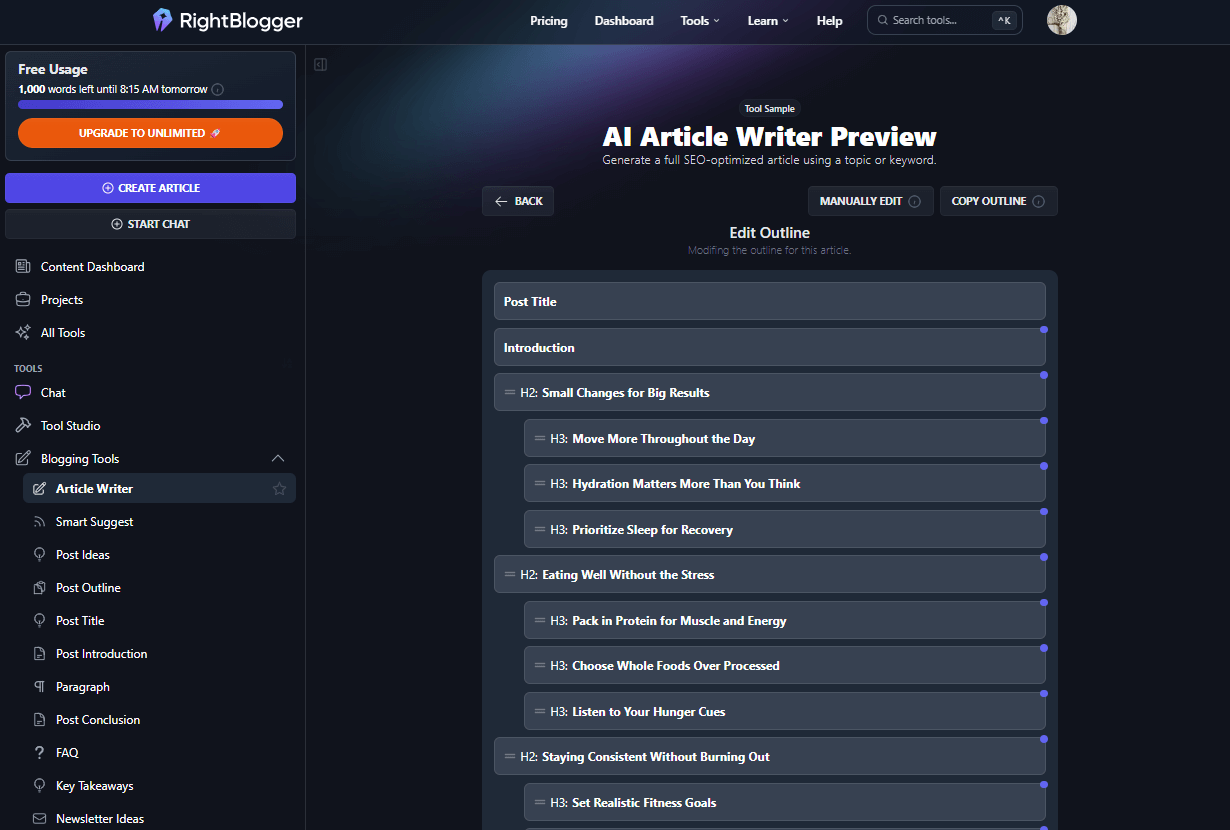The height and width of the screenshot is (830, 1230).
Task: Open Post Ideas tool
Action: click(83, 555)
